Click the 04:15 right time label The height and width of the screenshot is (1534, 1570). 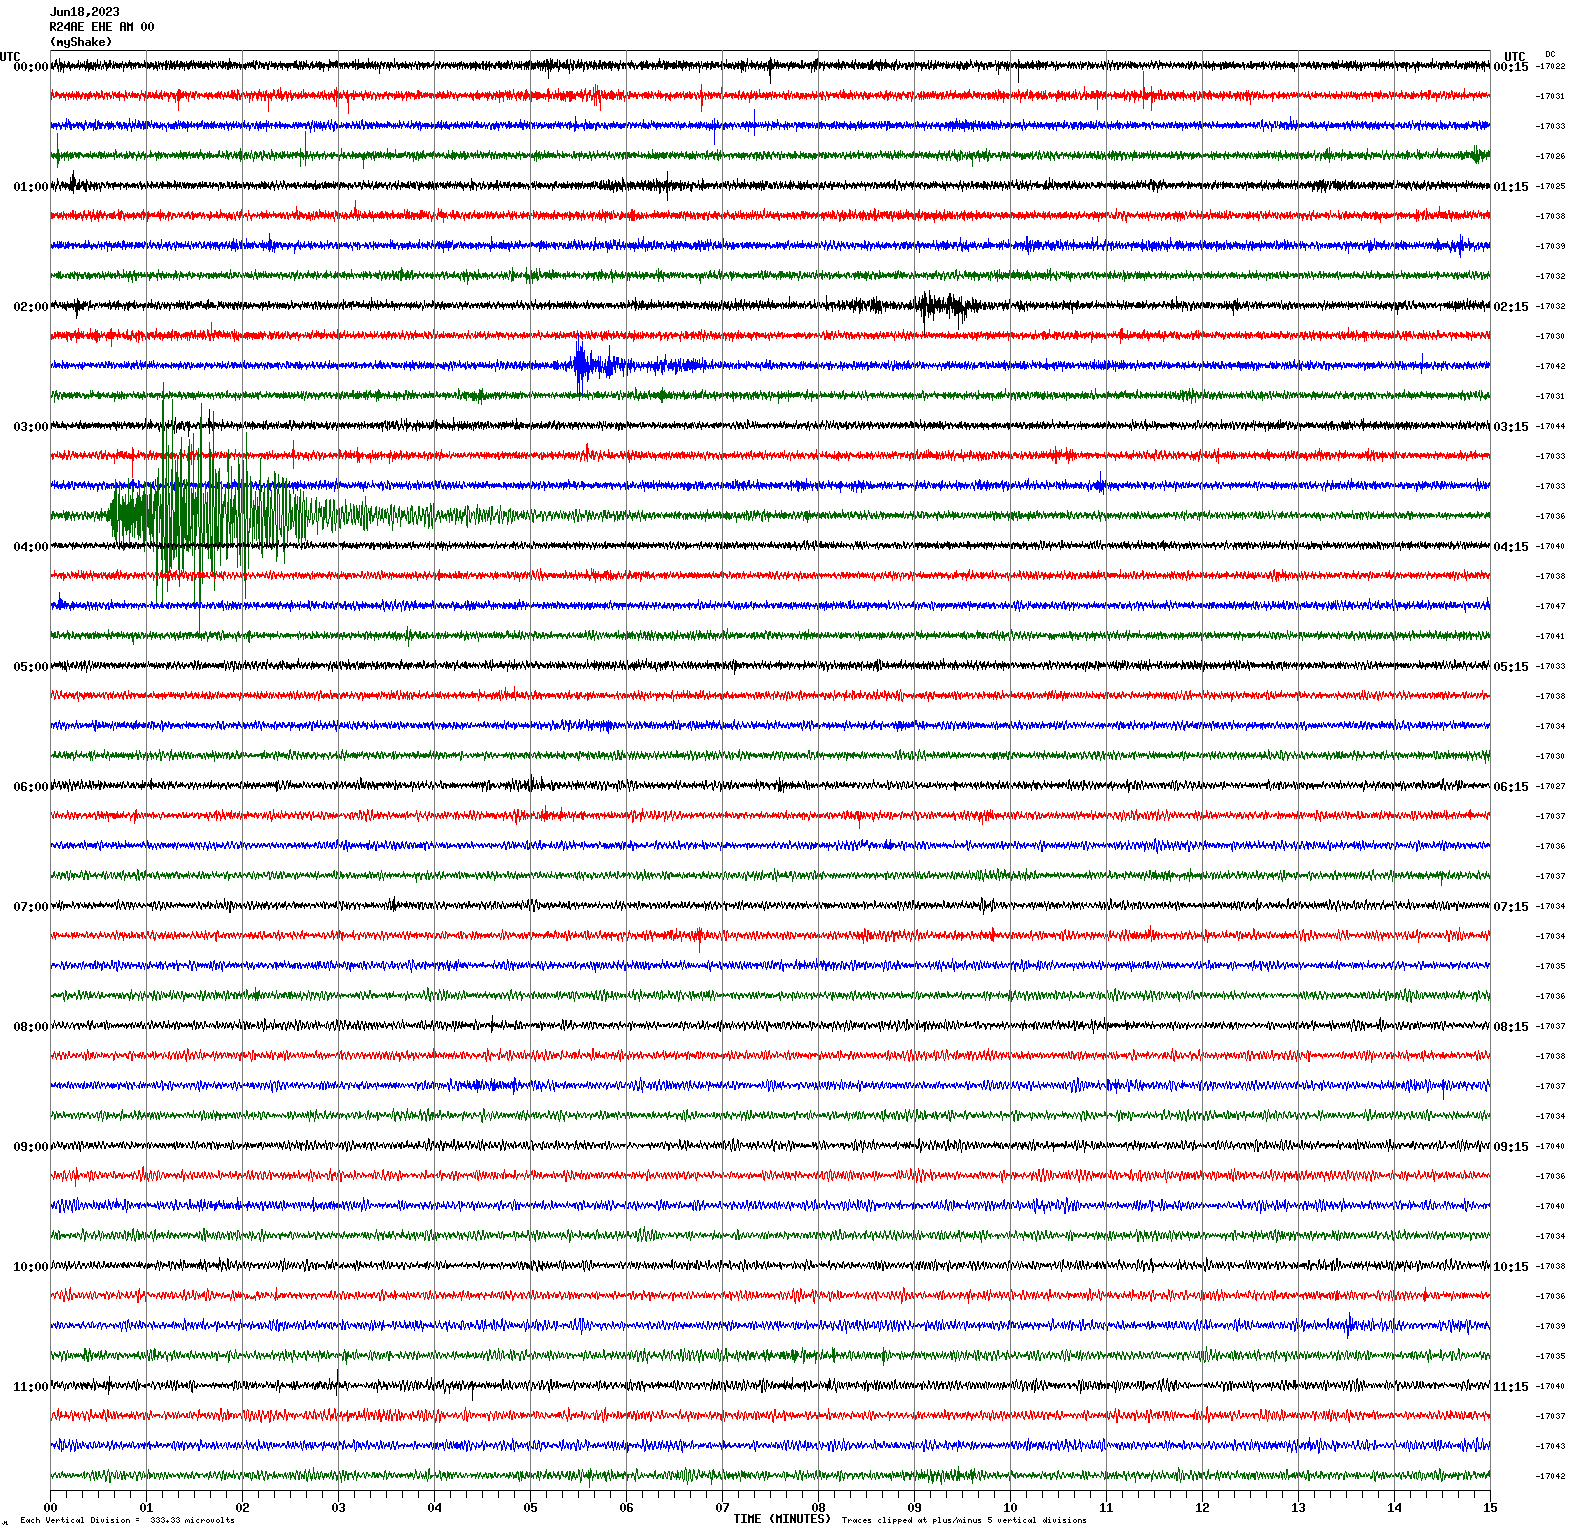1511,547
